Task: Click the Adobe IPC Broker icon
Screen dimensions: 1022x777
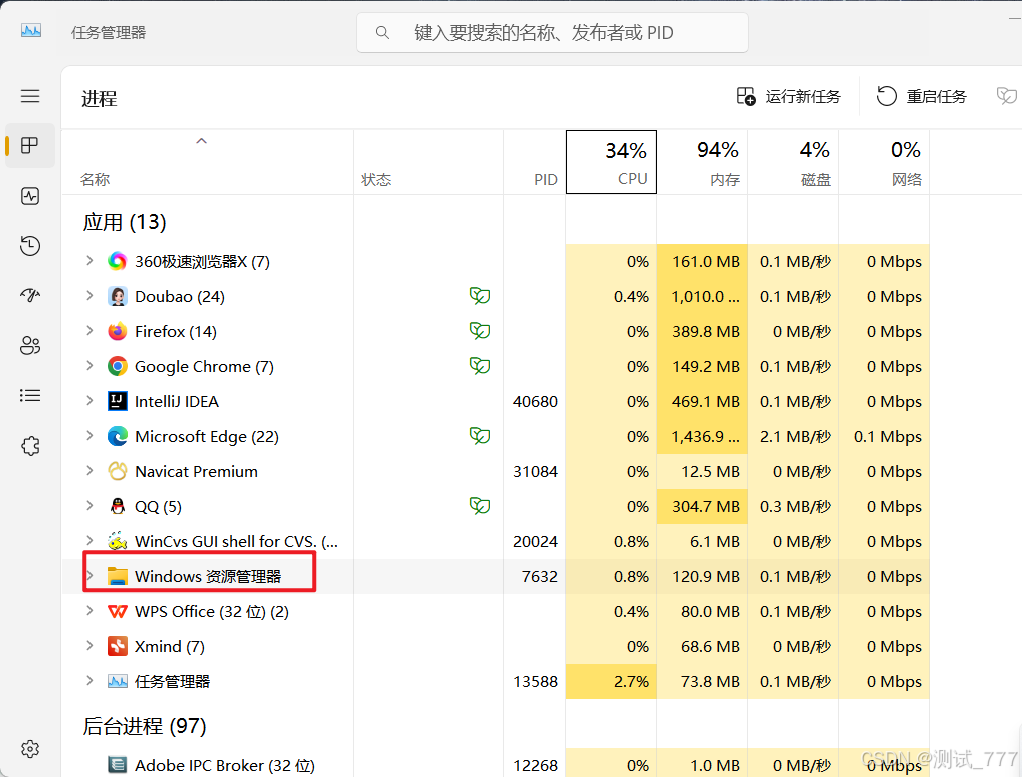Action: (x=117, y=765)
